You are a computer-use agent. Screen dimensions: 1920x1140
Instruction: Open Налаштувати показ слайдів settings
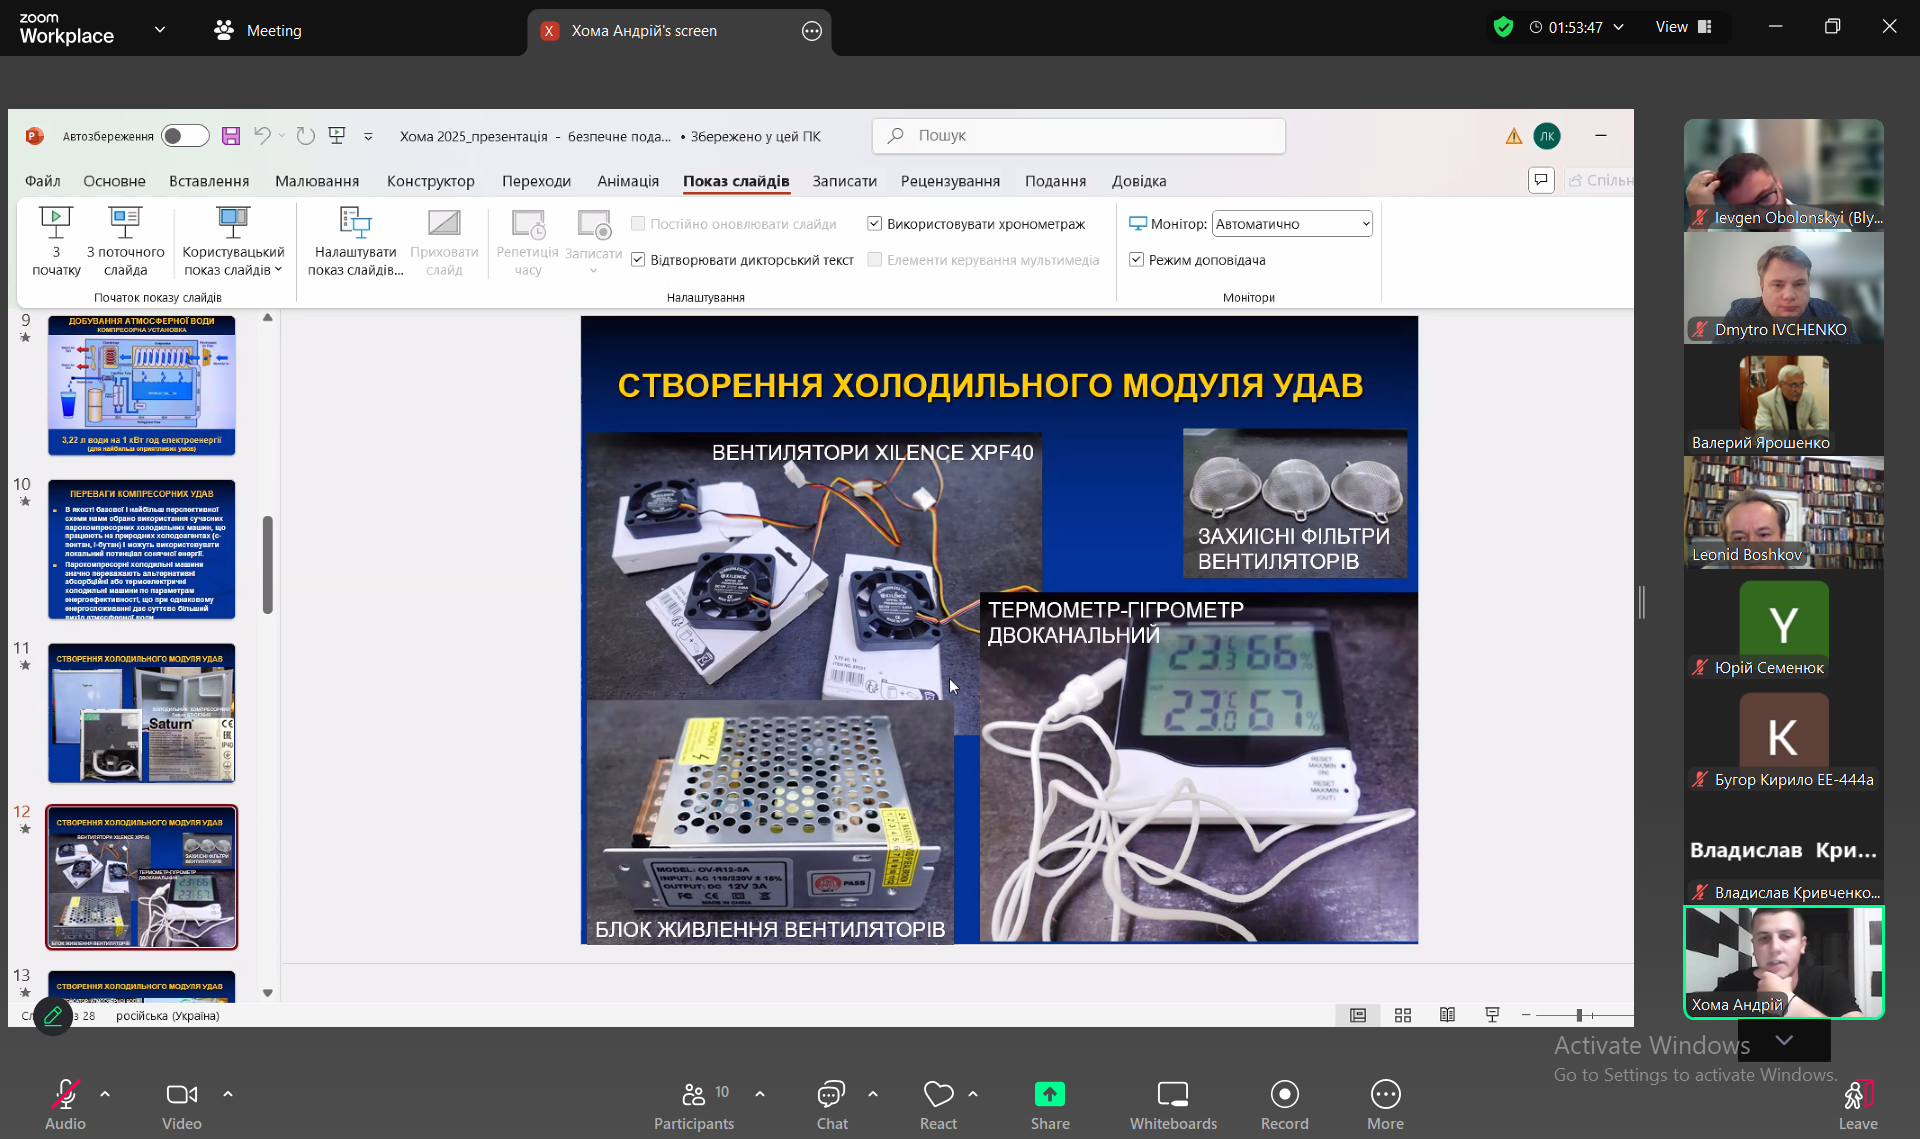(x=355, y=241)
